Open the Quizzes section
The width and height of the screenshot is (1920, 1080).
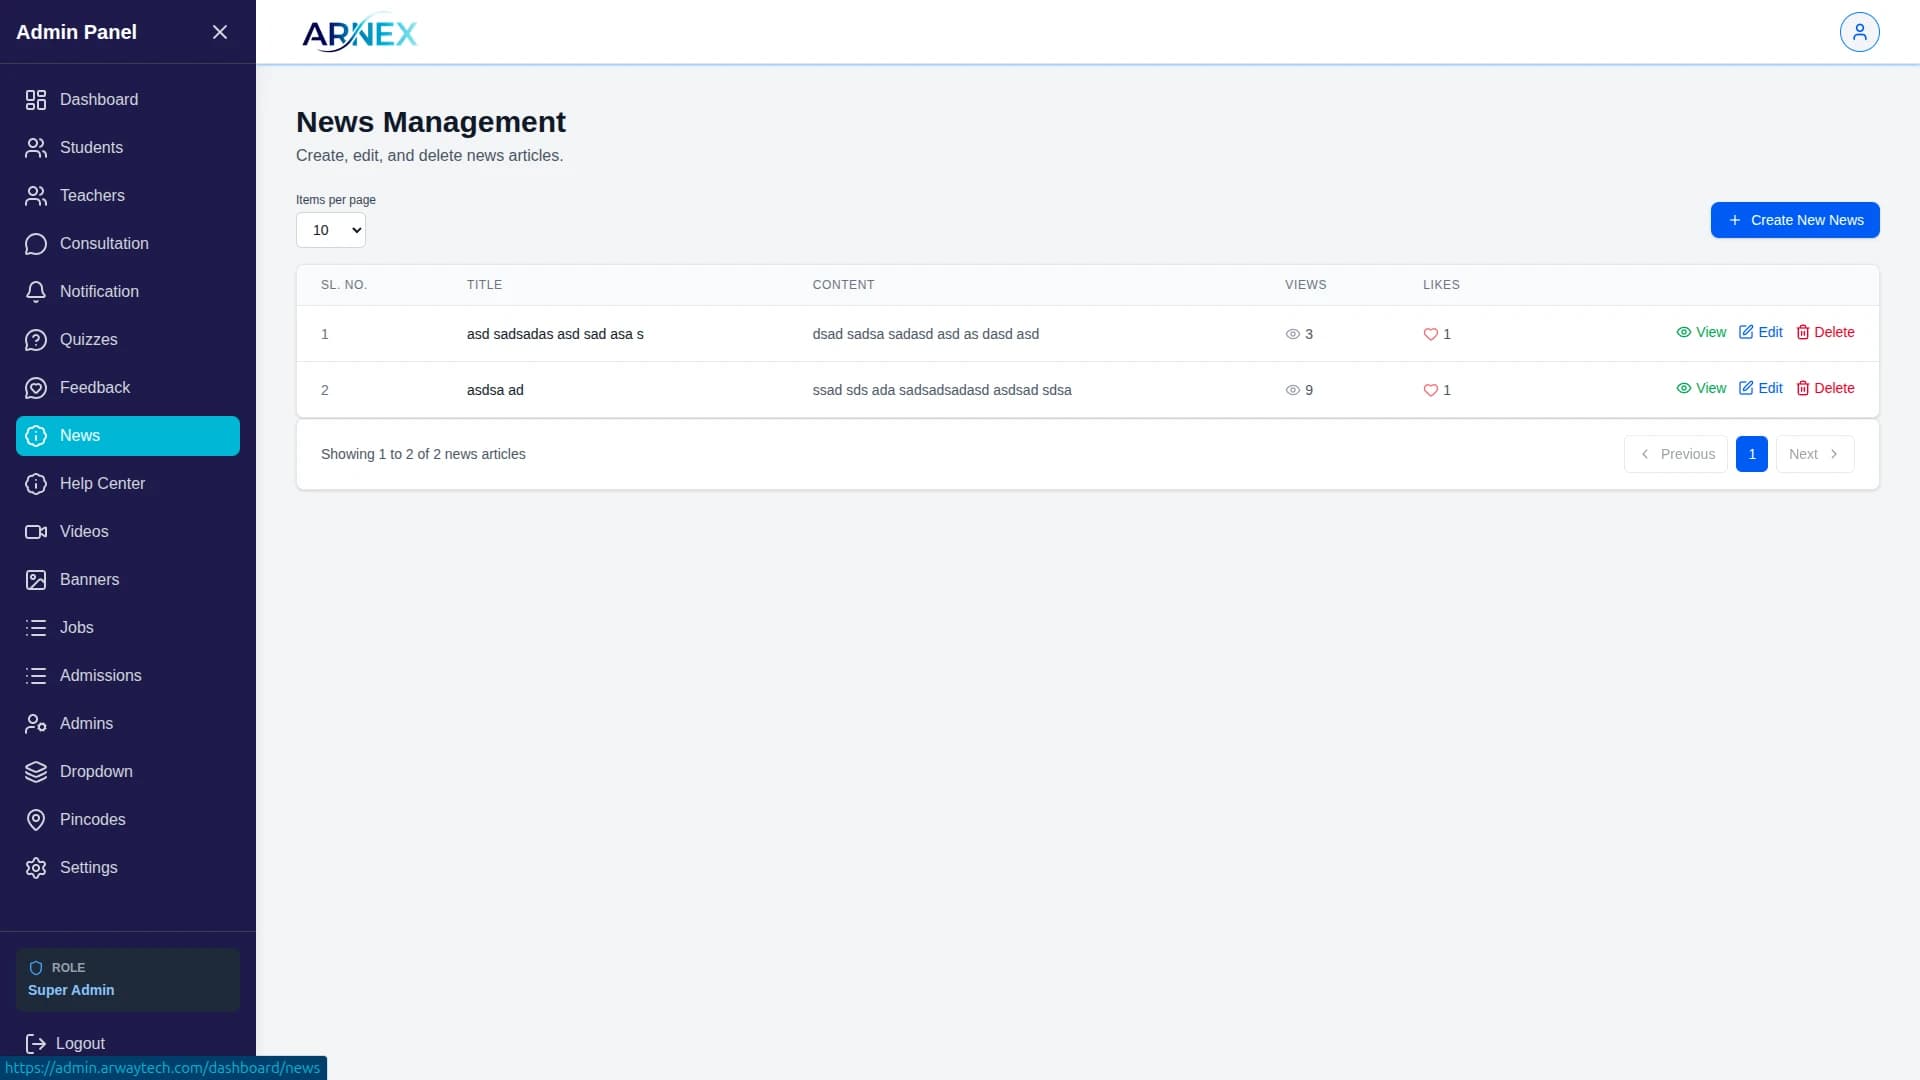click(88, 340)
